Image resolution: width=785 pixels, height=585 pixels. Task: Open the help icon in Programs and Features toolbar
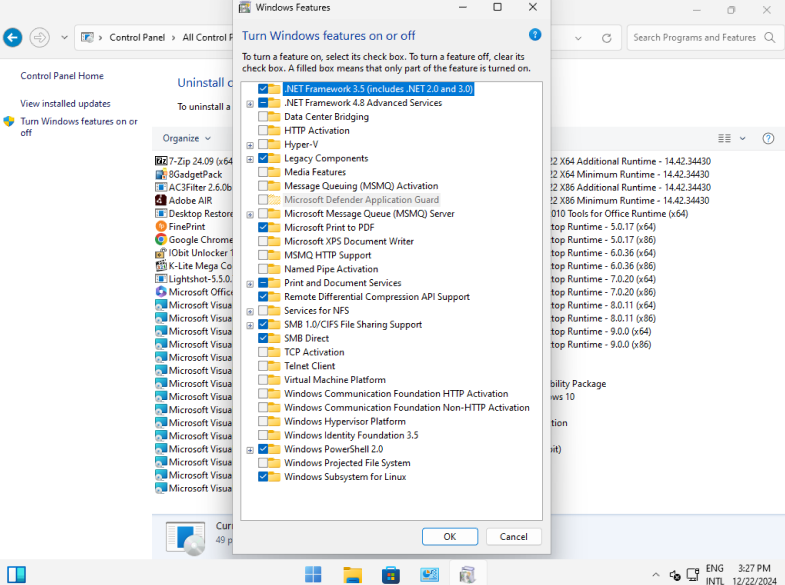click(x=768, y=139)
